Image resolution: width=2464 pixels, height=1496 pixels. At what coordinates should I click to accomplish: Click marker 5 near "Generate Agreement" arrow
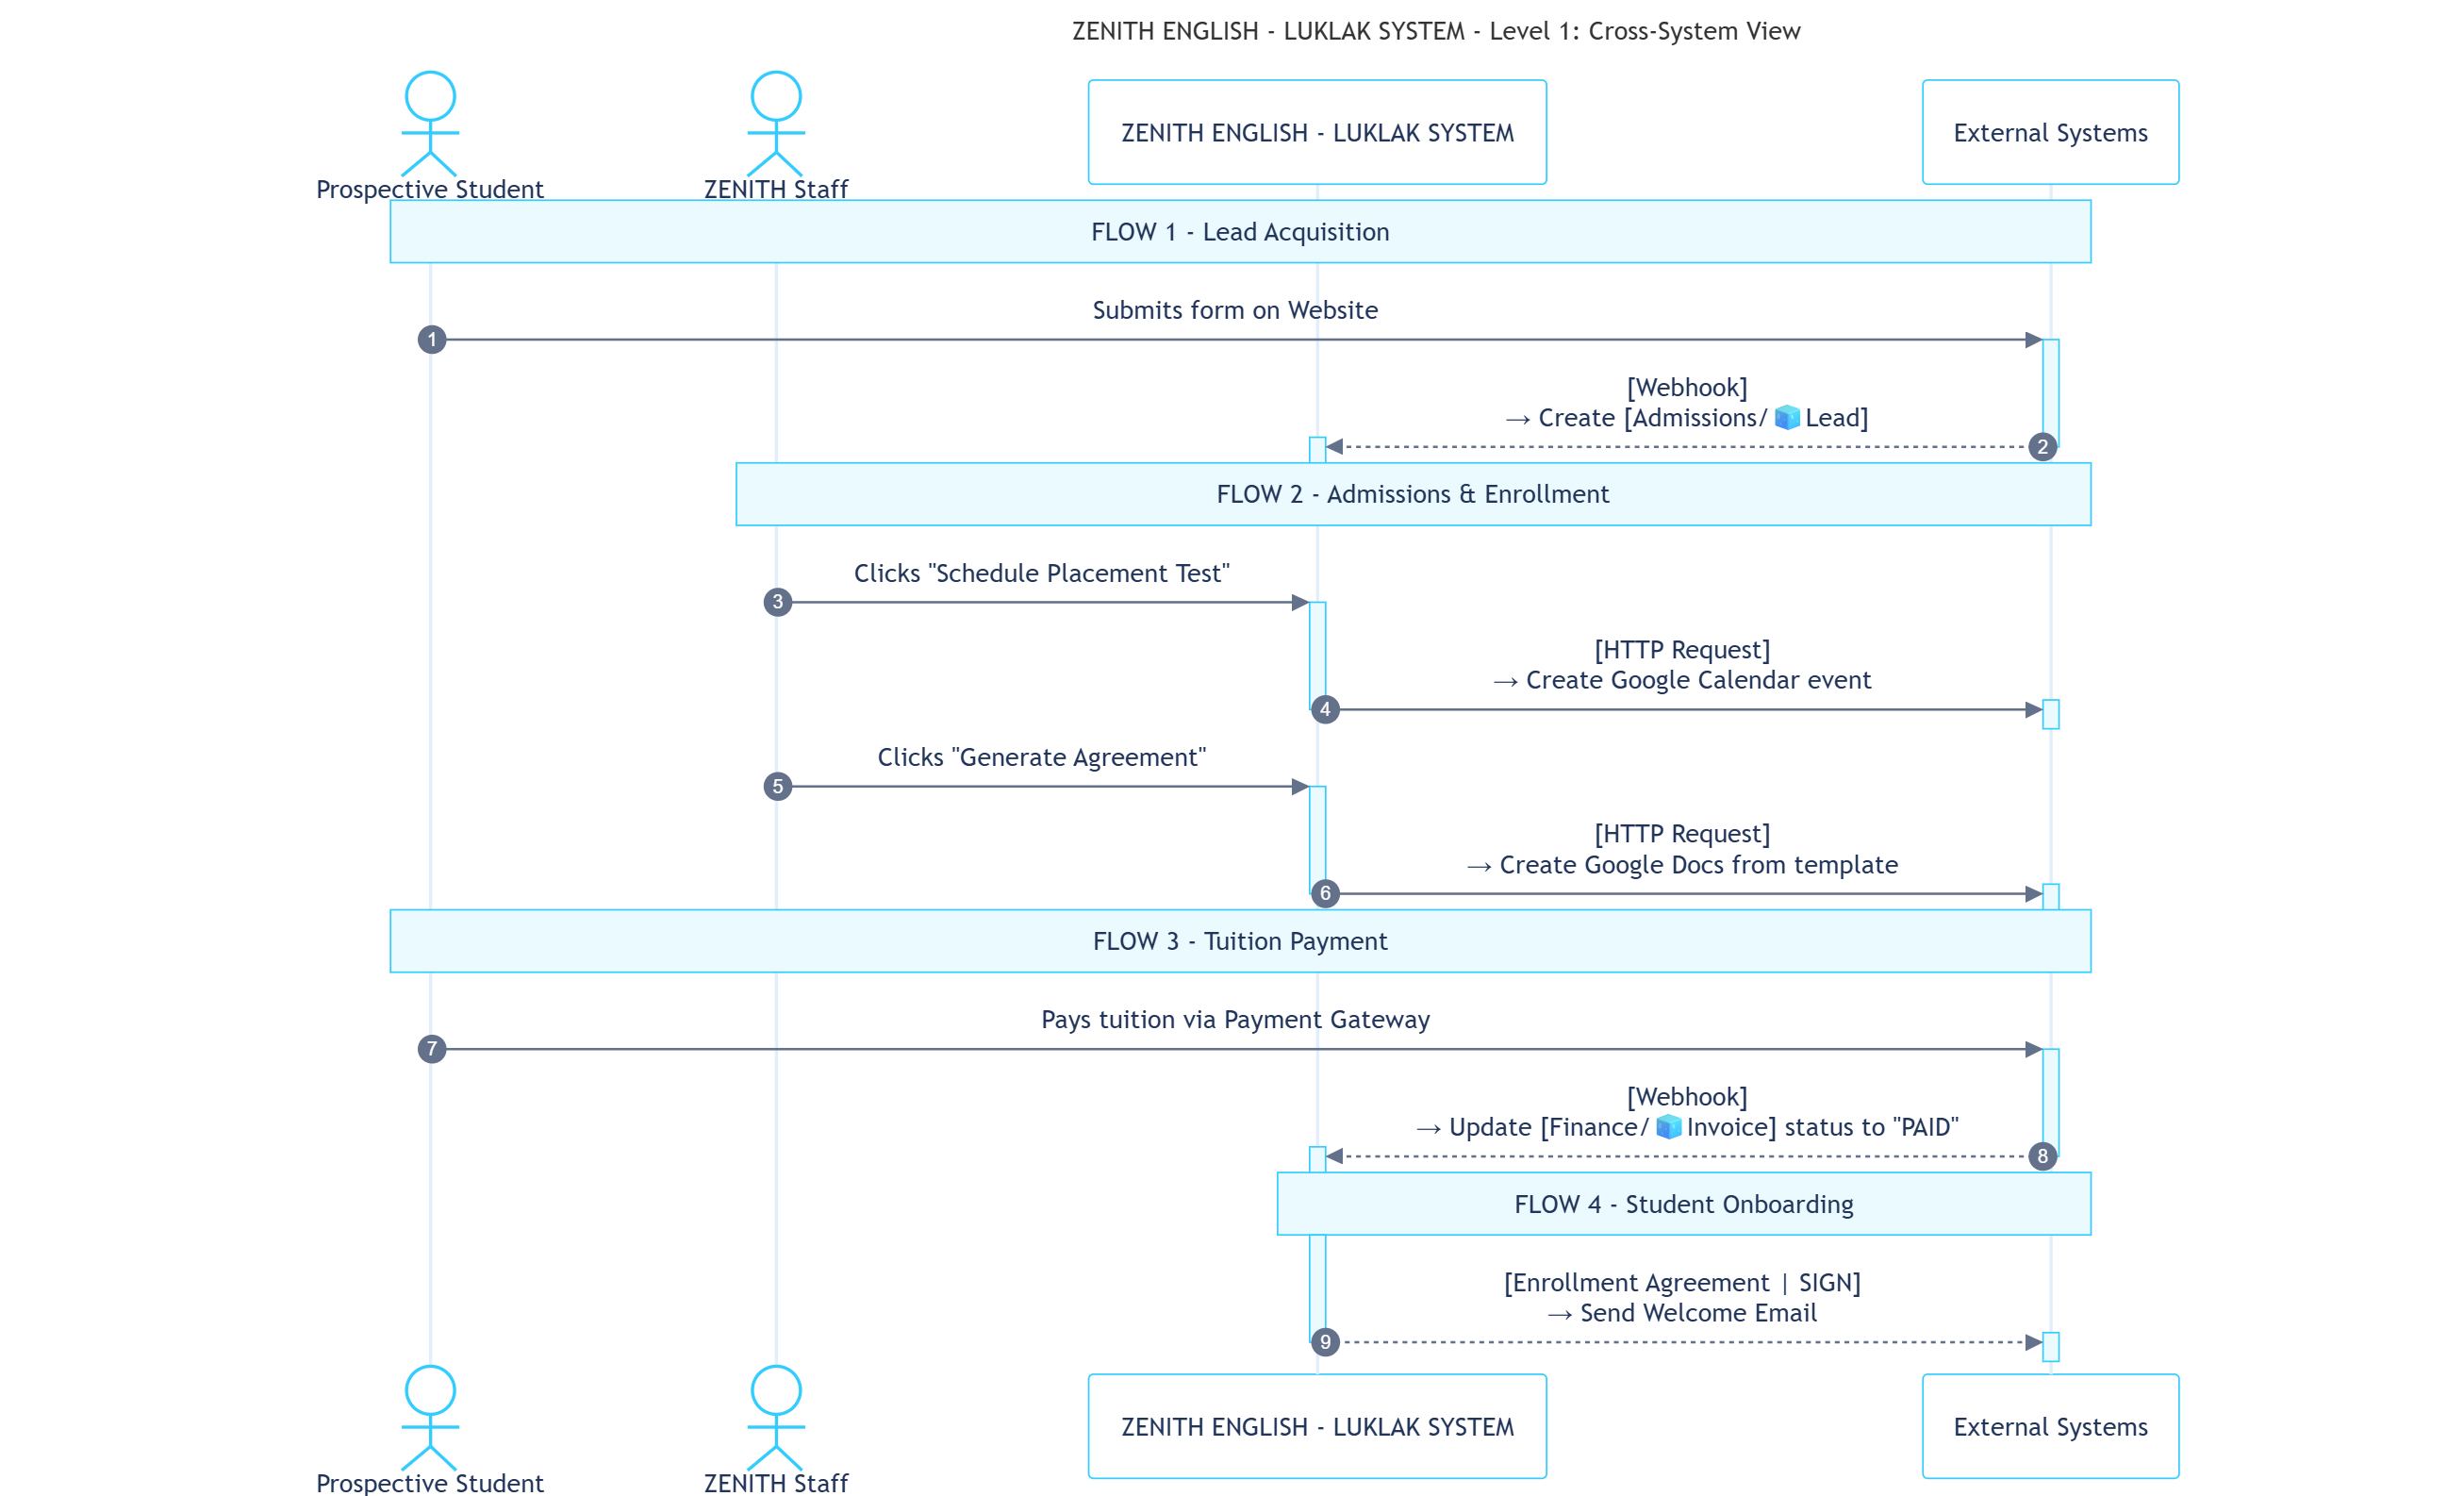click(x=778, y=786)
